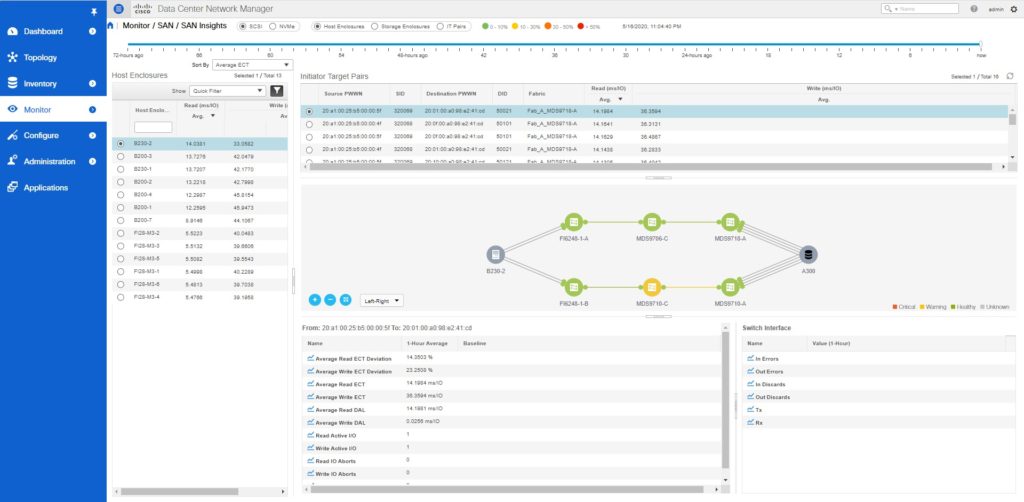Zoom in the topology with plus icon
The width and height of the screenshot is (1024, 502).
pos(315,300)
